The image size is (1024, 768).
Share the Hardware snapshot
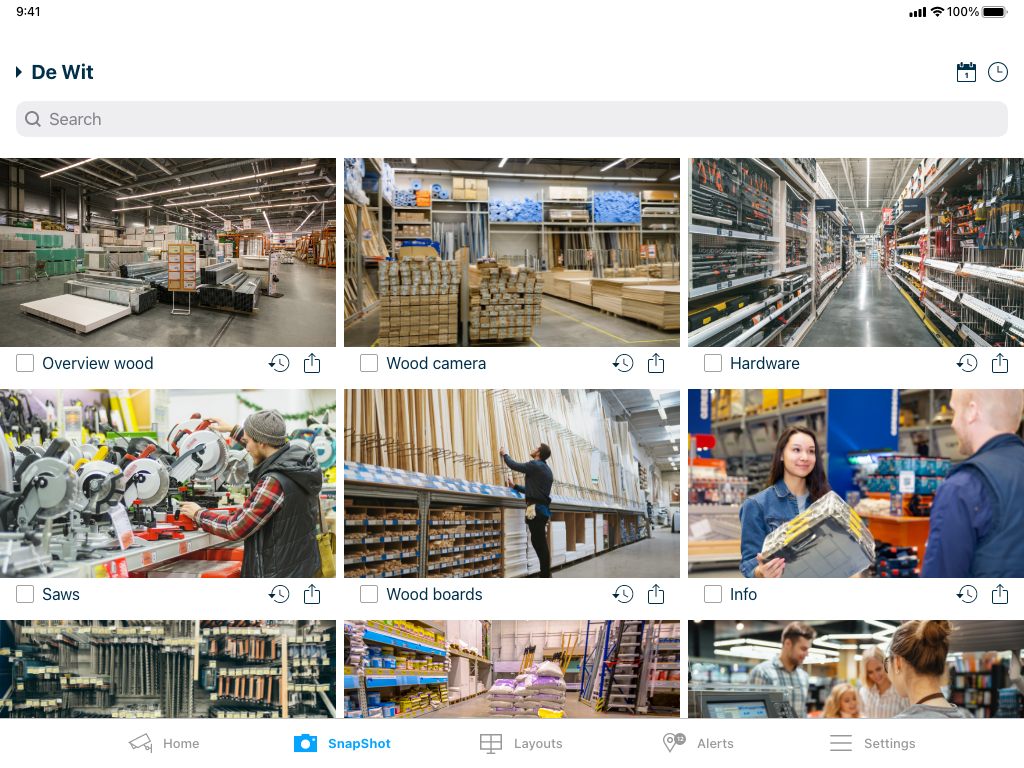[1000, 363]
